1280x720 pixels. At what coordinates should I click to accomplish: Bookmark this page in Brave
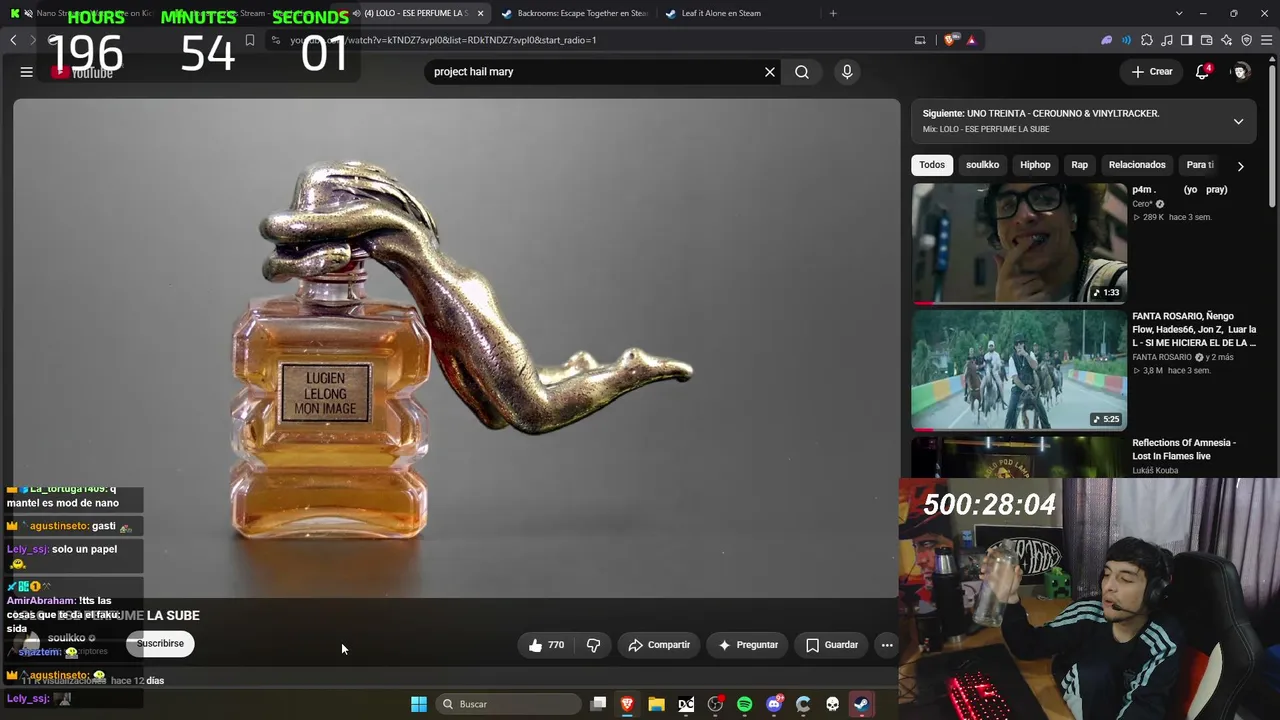pos(250,40)
